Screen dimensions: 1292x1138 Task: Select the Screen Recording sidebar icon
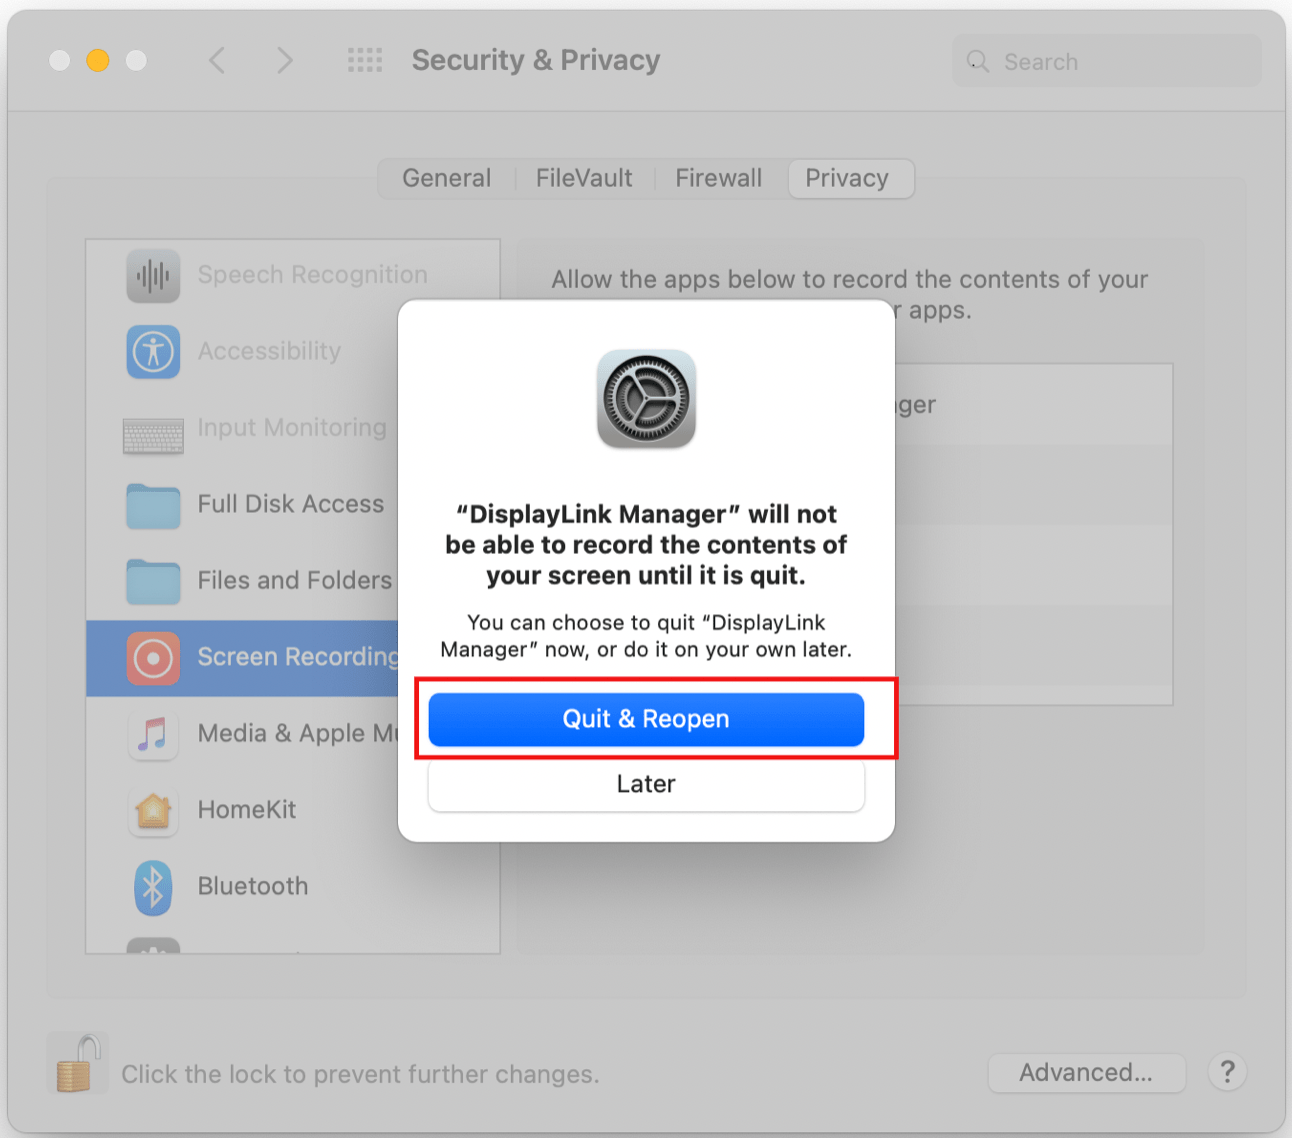(152, 657)
